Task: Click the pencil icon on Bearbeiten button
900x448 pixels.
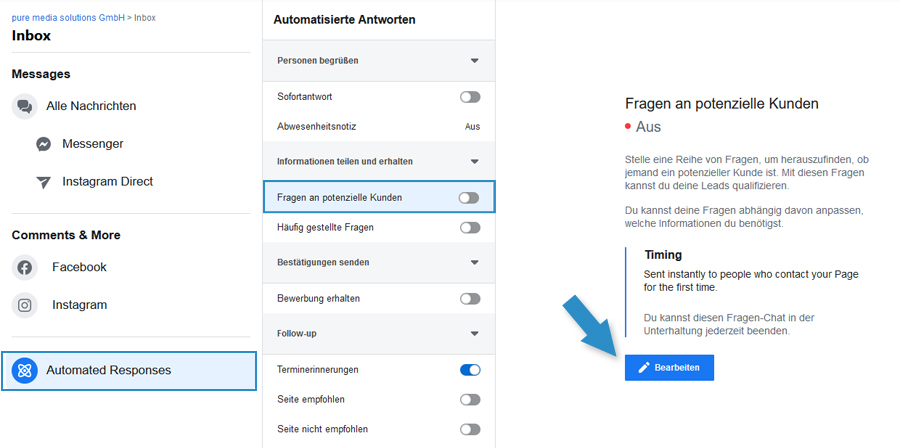Action: (x=644, y=368)
